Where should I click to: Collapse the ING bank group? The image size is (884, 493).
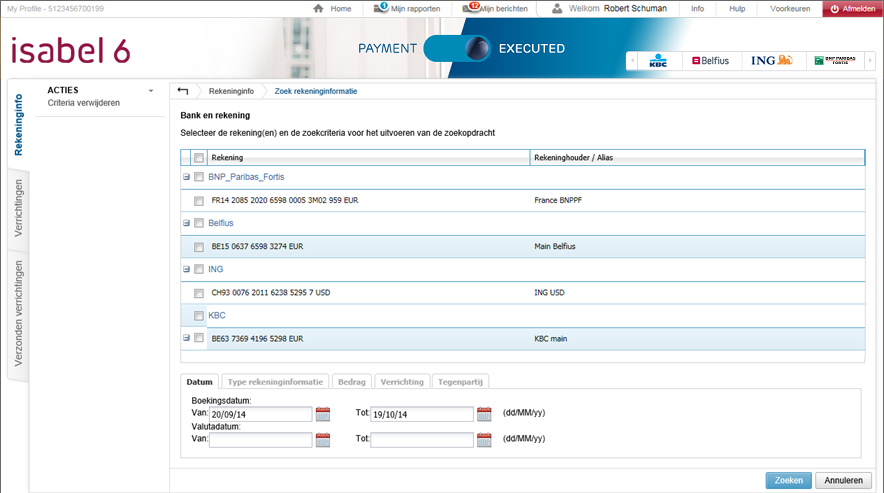tap(186, 269)
